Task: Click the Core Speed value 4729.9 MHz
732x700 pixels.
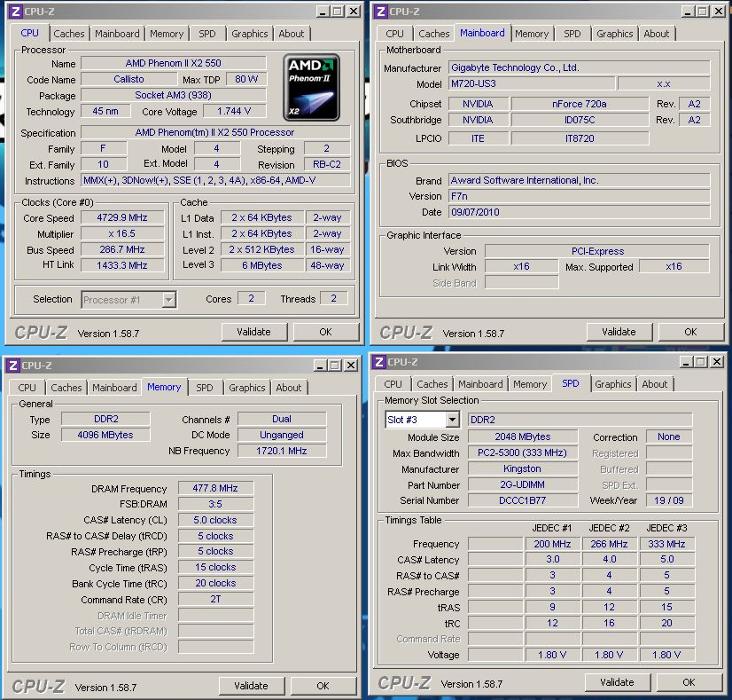Action: [x=122, y=218]
